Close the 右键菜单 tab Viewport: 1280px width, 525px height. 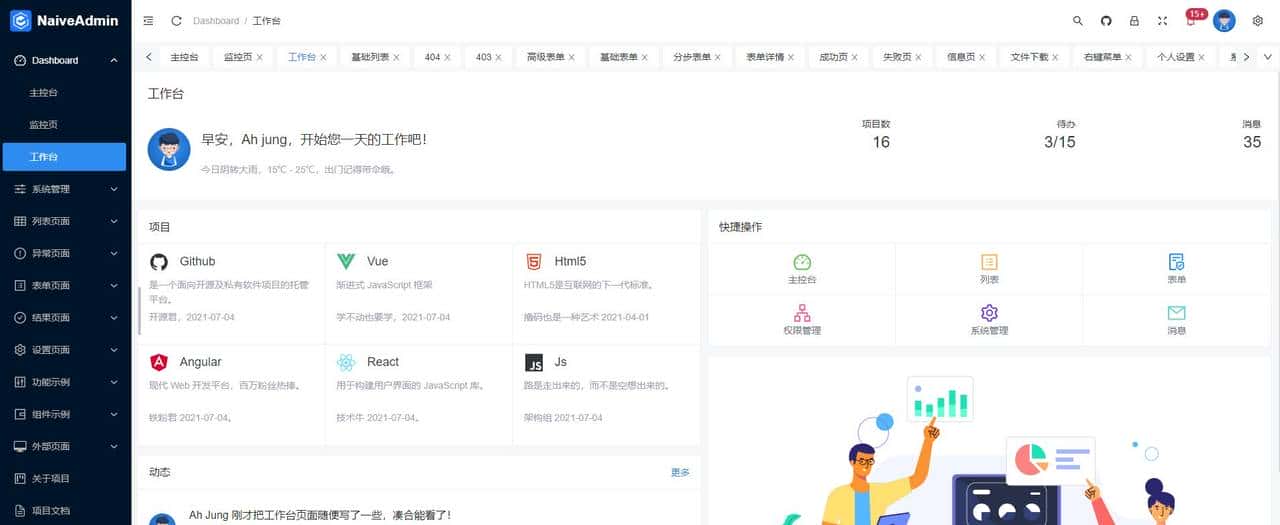click(1129, 57)
